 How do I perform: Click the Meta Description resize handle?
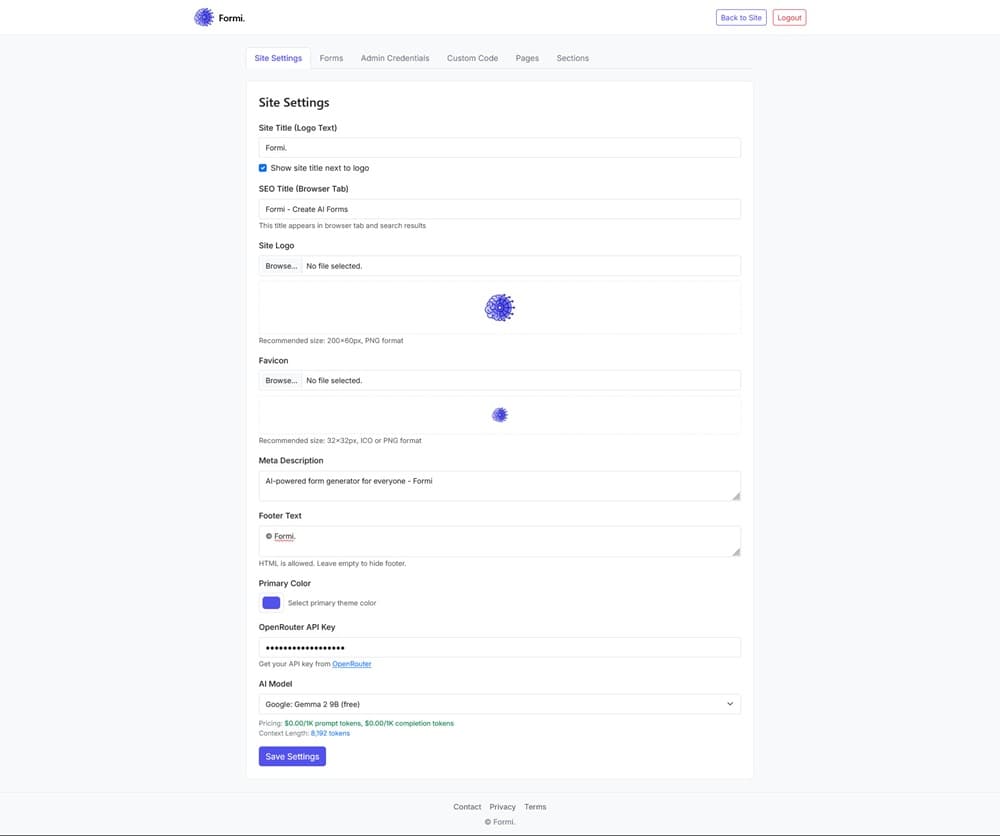point(736,496)
